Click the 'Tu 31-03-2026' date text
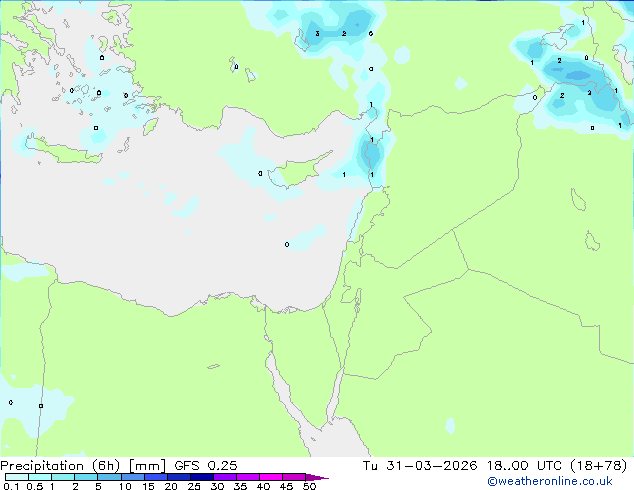This screenshot has width=634, height=490. point(420,466)
